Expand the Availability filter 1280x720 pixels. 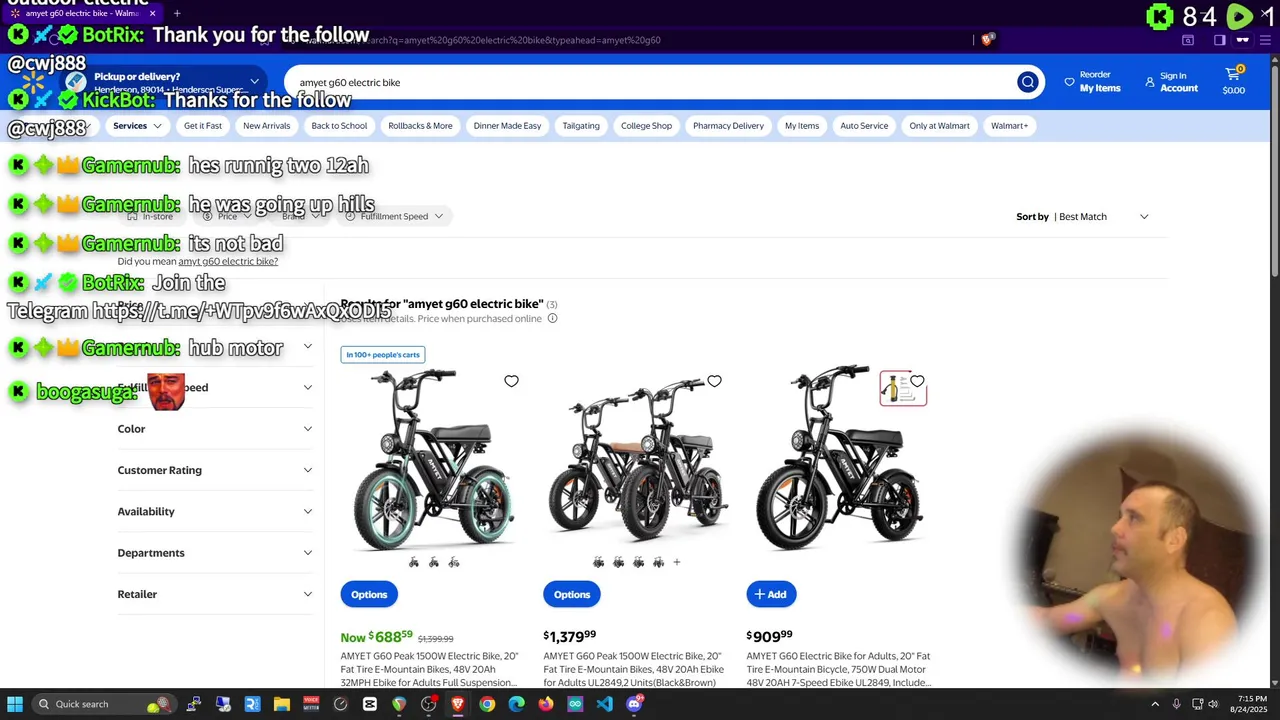point(215,511)
